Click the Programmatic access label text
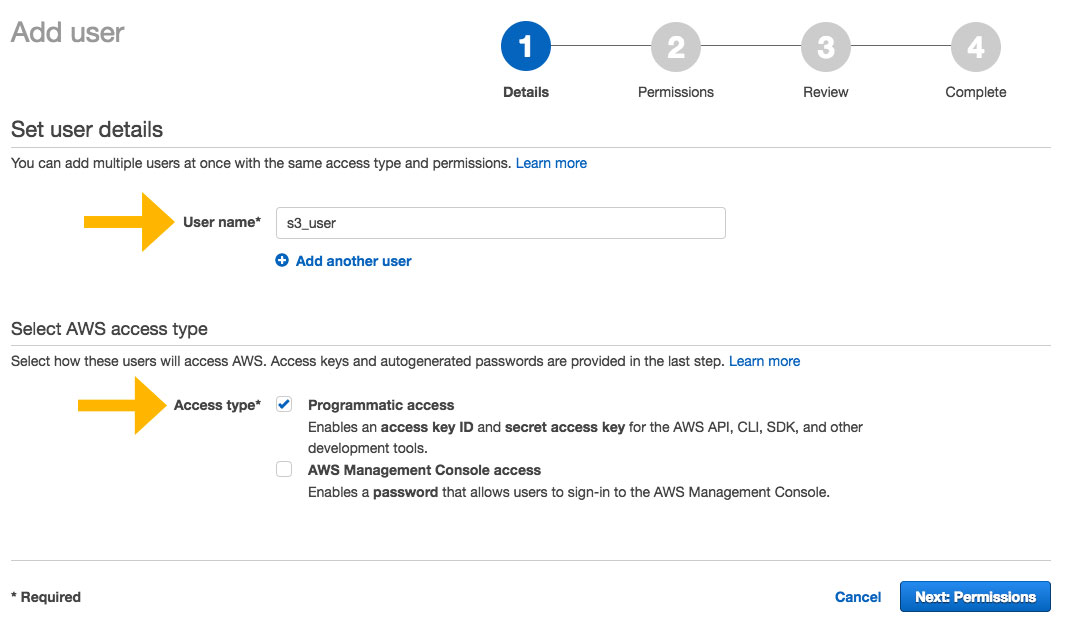This screenshot has height=639, width=1077. tap(381, 405)
